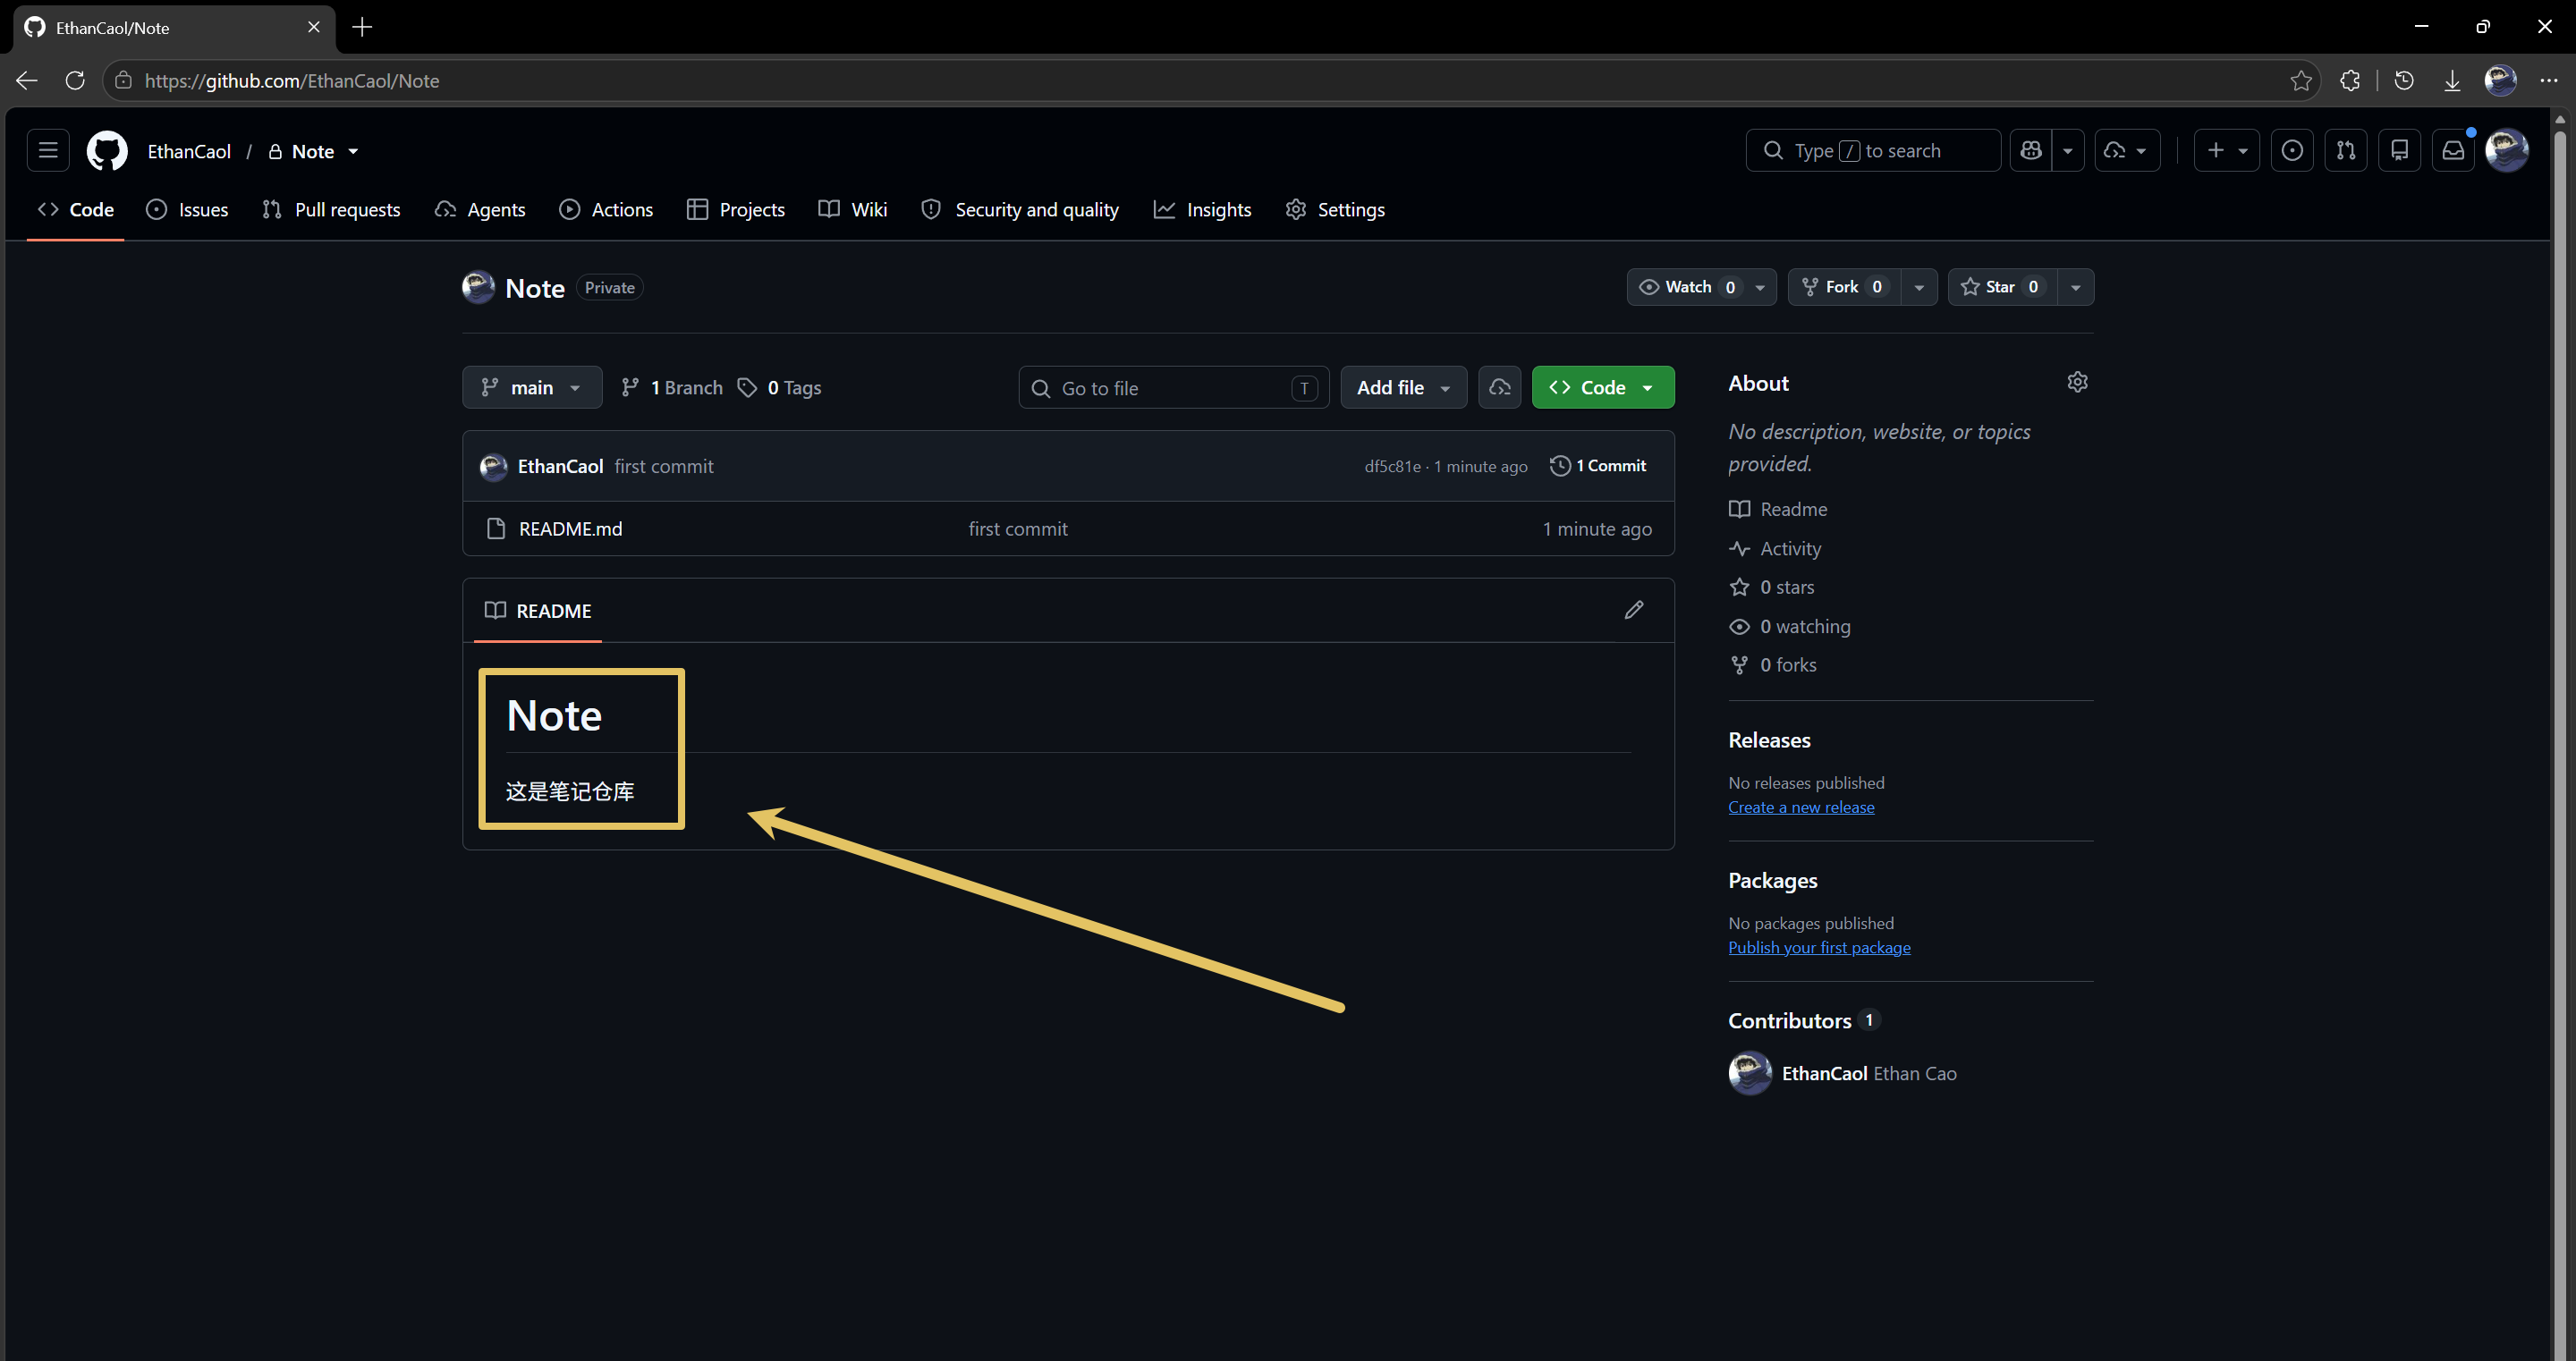The width and height of the screenshot is (2576, 1361).
Task: Edit the README with the pencil icon
Action: pyautogui.click(x=1634, y=610)
